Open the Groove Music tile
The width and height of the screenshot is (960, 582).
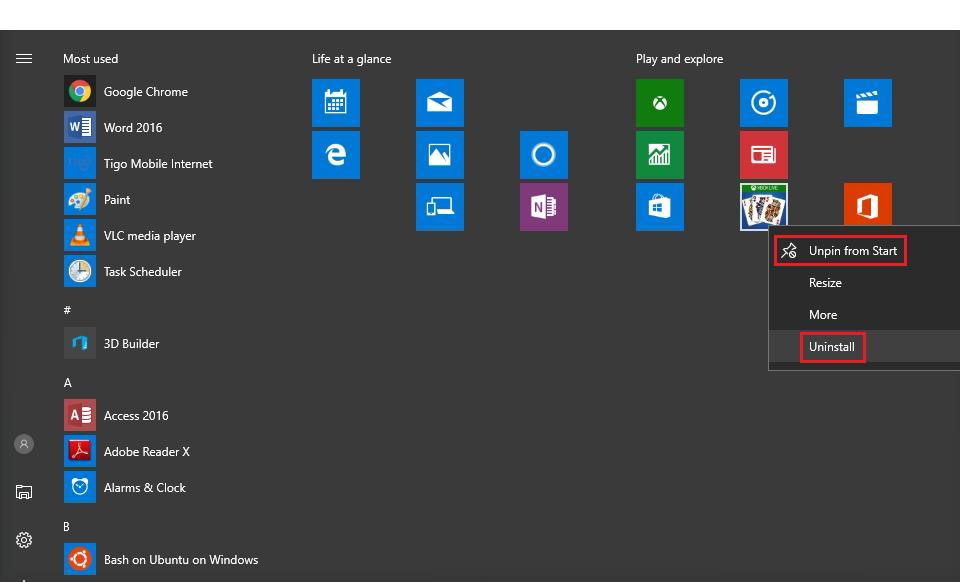tap(763, 103)
